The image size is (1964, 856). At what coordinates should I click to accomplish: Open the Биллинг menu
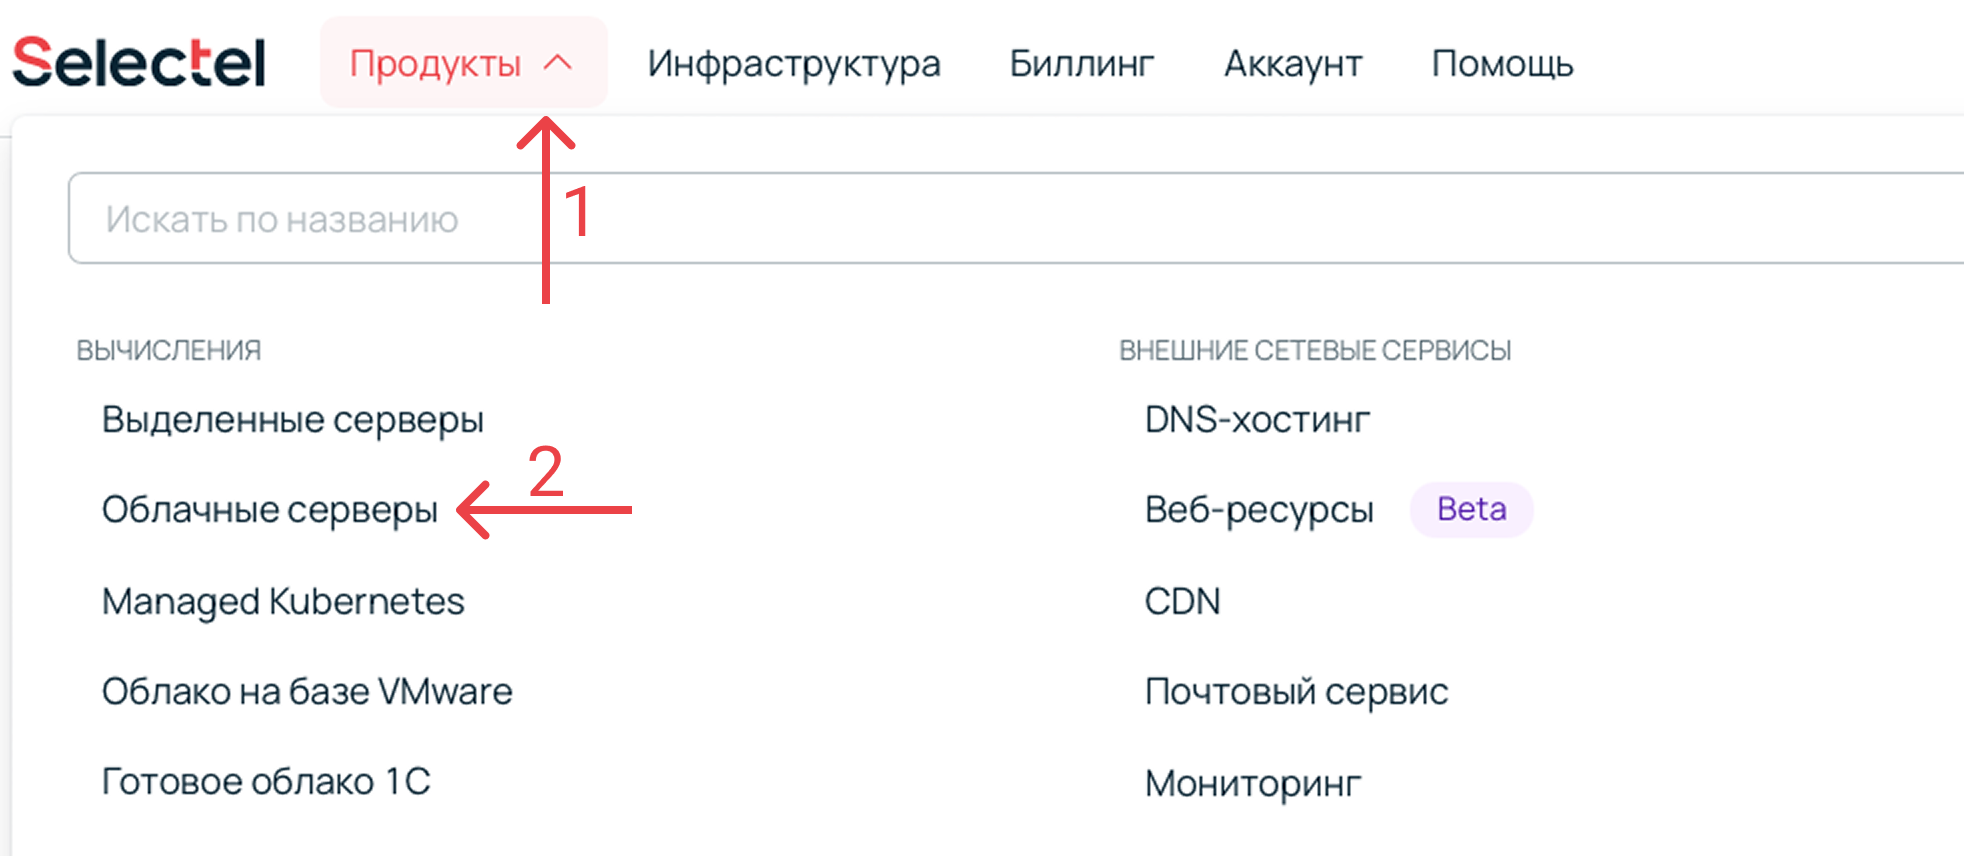click(1081, 63)
